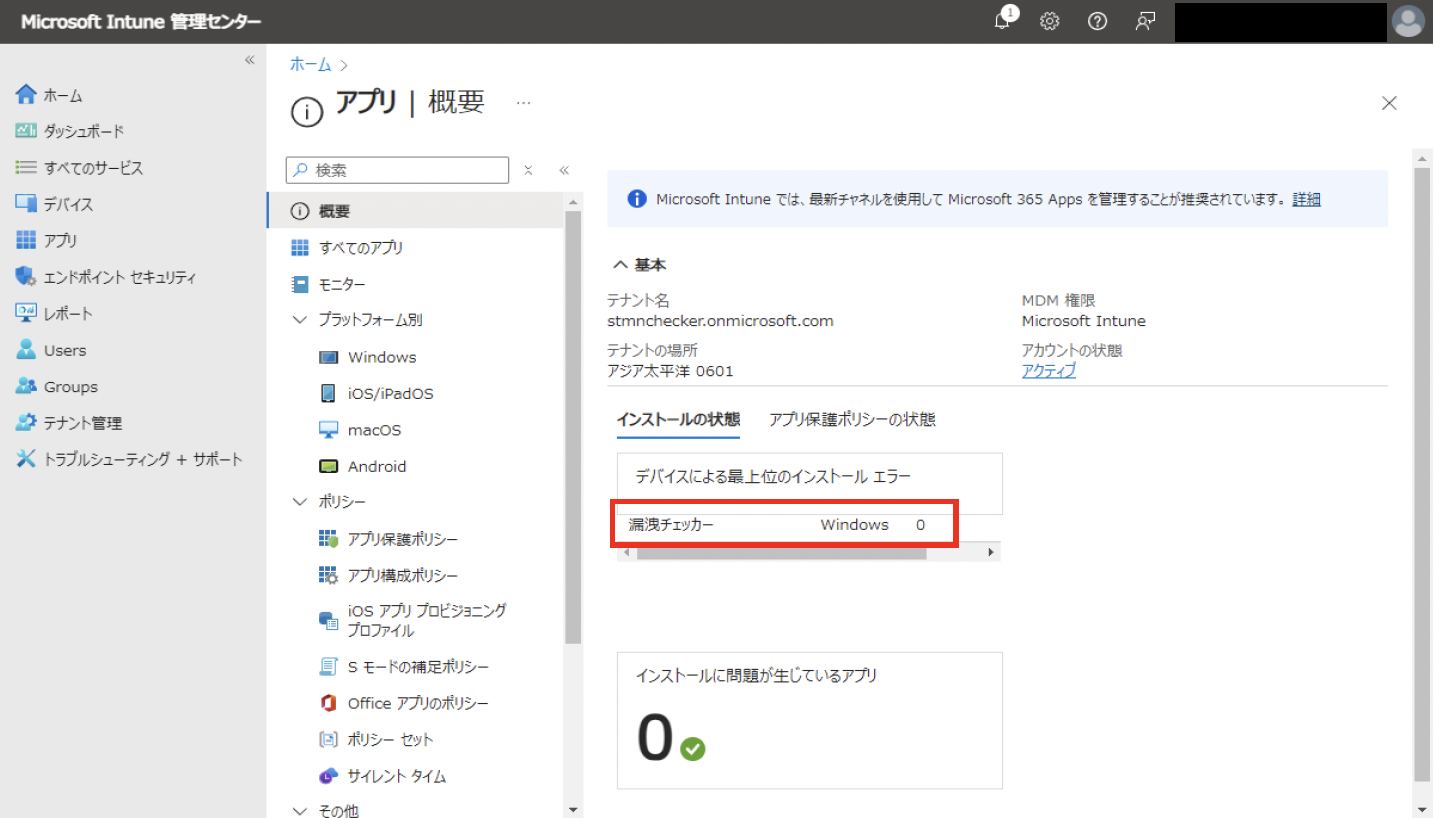
Task: Click right arrow of error list scrollbar
Action: [x=991, y=553]
